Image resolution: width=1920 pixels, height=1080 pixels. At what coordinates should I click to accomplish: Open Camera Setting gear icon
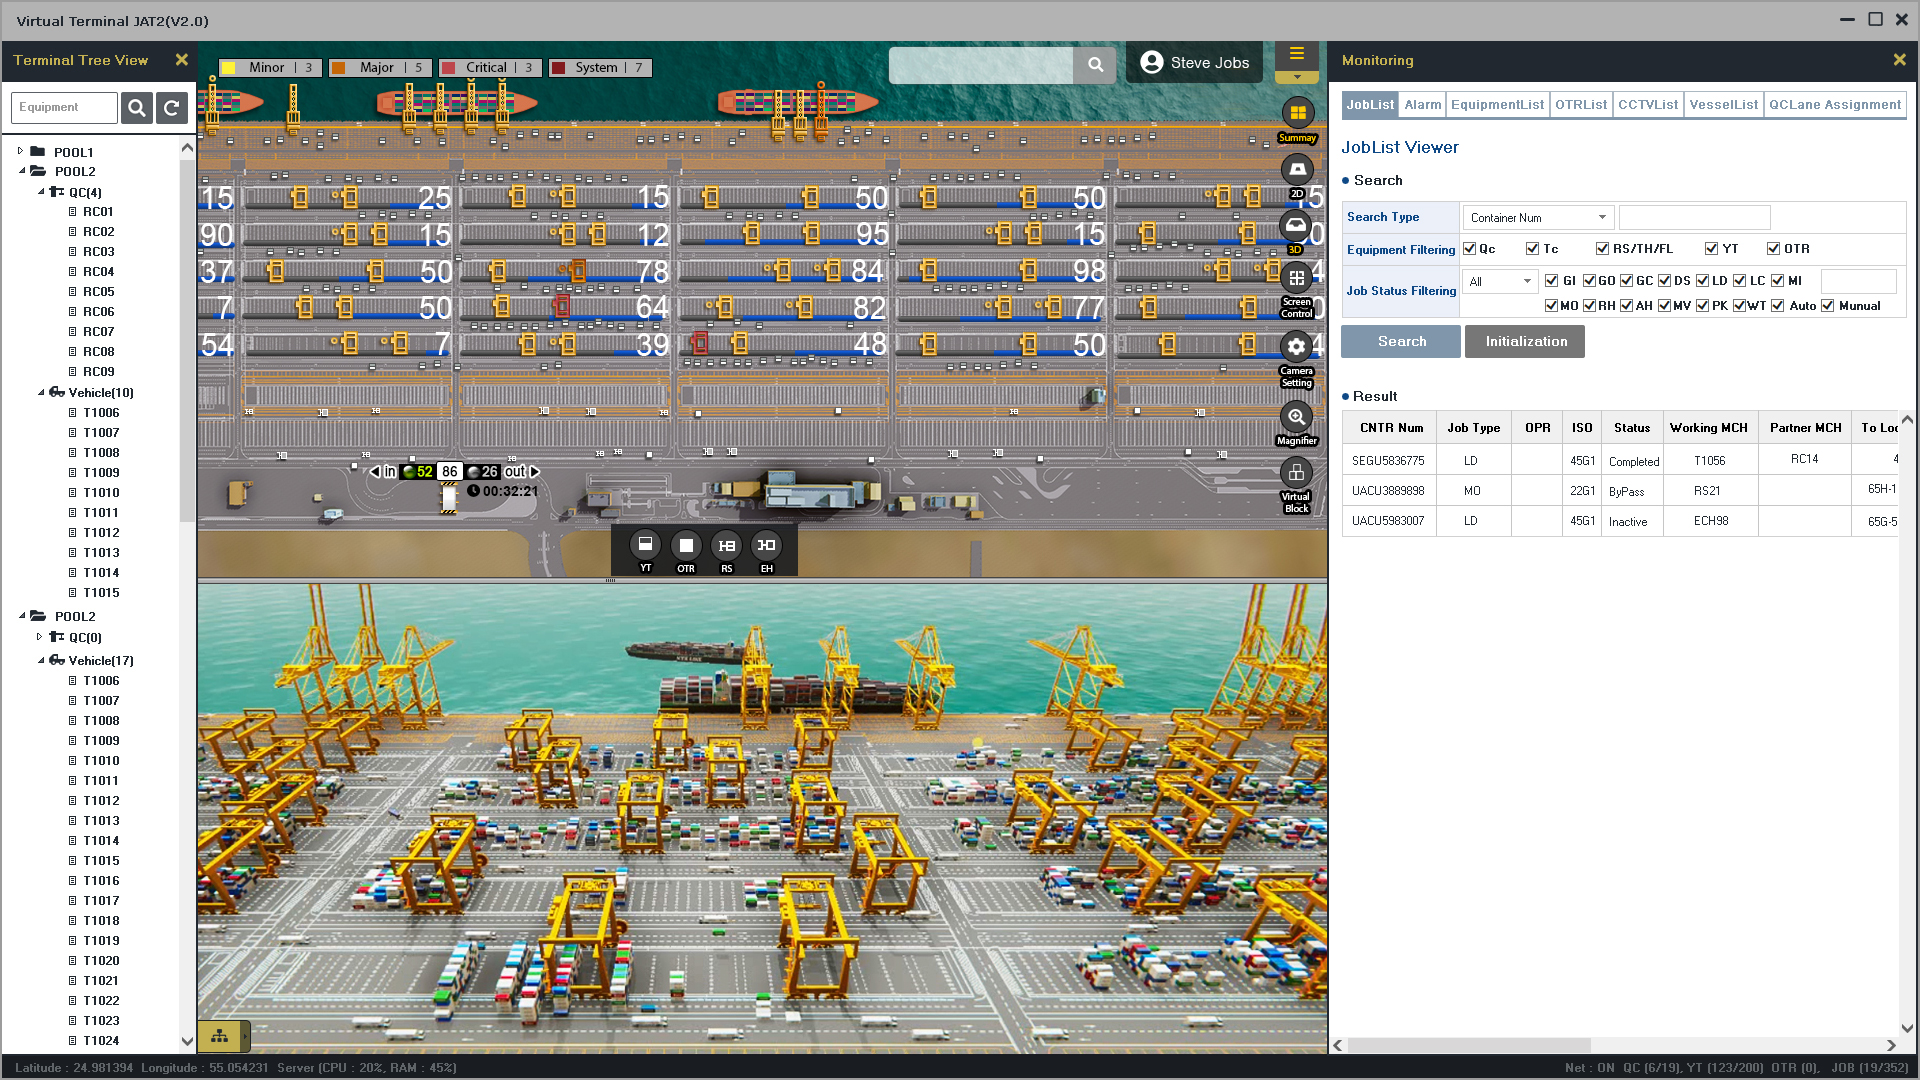pos(1296,347)
